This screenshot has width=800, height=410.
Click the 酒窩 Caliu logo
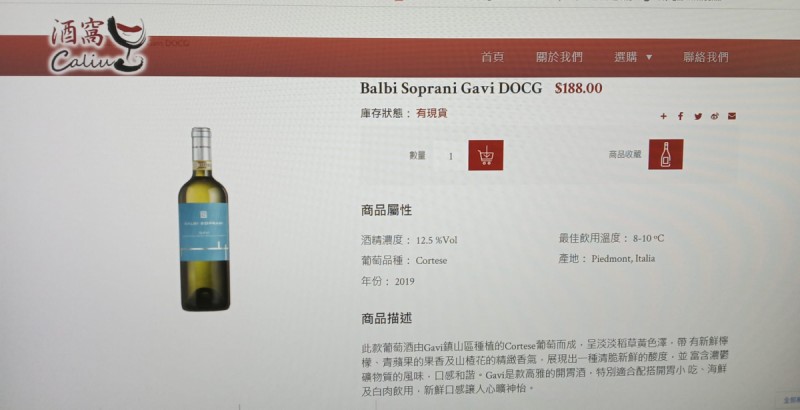point(98,45)
